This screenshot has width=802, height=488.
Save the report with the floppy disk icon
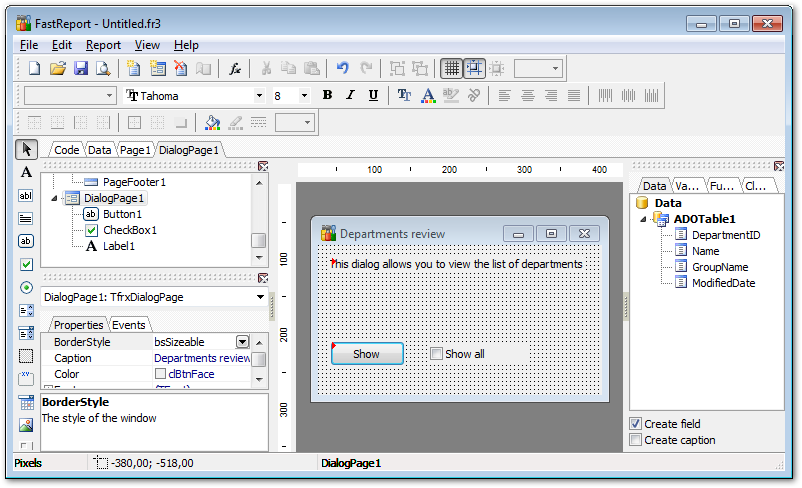coord(81,68)
